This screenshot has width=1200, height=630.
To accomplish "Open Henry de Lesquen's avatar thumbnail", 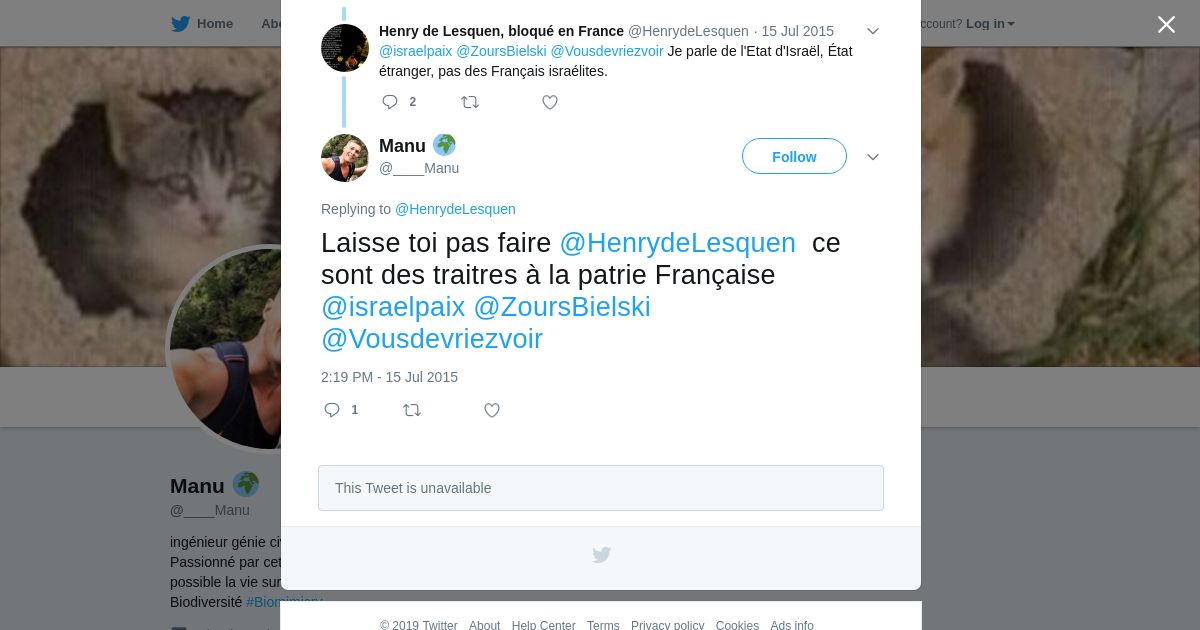I will pyautogui.click(x=345, y=48).
